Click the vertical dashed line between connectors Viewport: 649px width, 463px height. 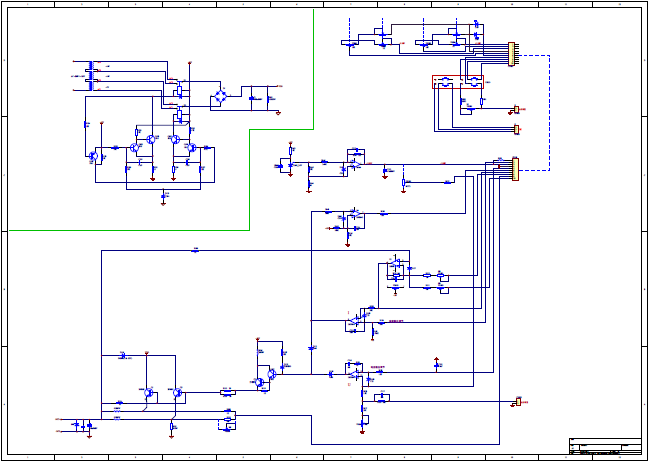click(x=549, y=113)
